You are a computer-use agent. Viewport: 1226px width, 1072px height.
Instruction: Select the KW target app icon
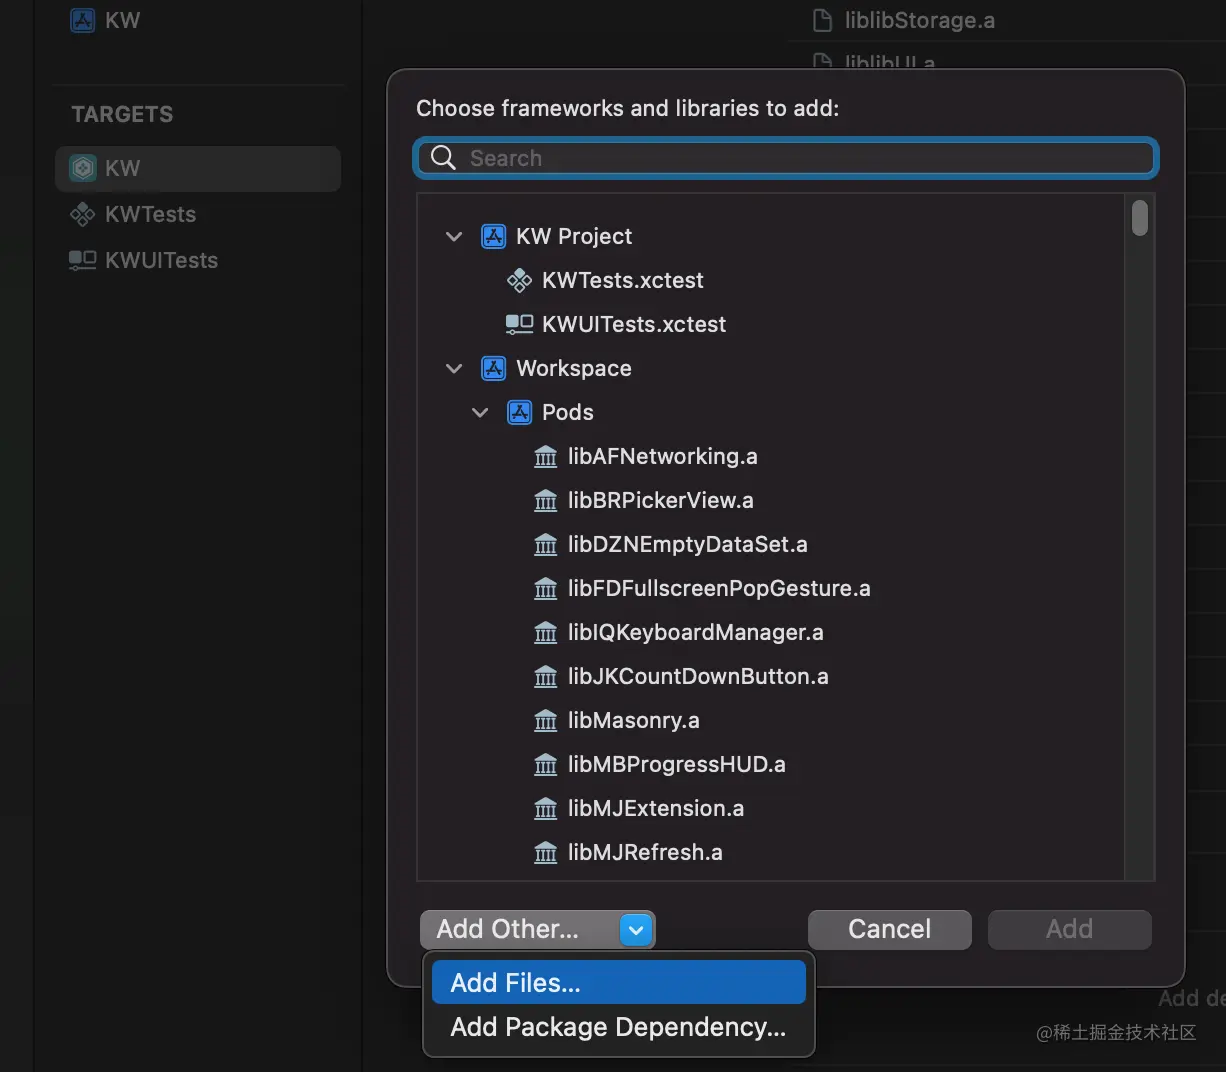(83, 168)
